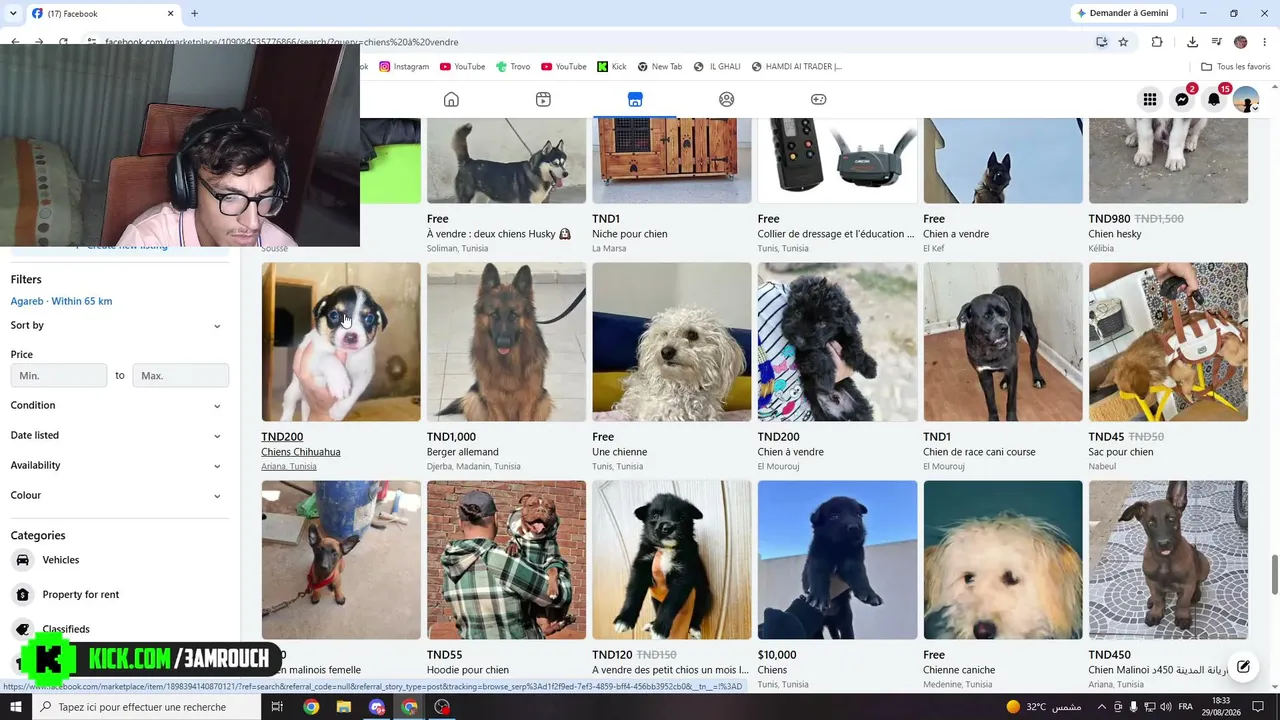The width and height of the screenshot is (1280, 720).
Task: Go to the Facebook Home feed icon
Action: (x=451, y=99)
